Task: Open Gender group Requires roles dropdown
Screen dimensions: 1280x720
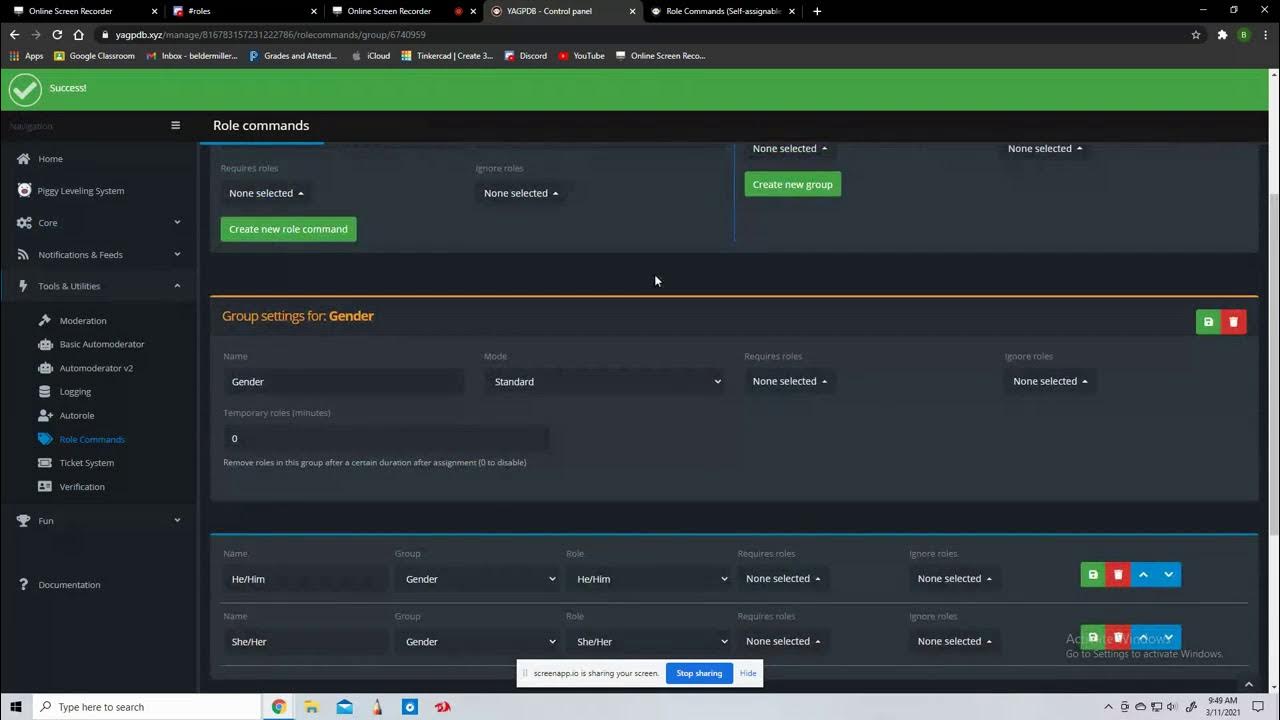Action: click(x=790, y=381)
